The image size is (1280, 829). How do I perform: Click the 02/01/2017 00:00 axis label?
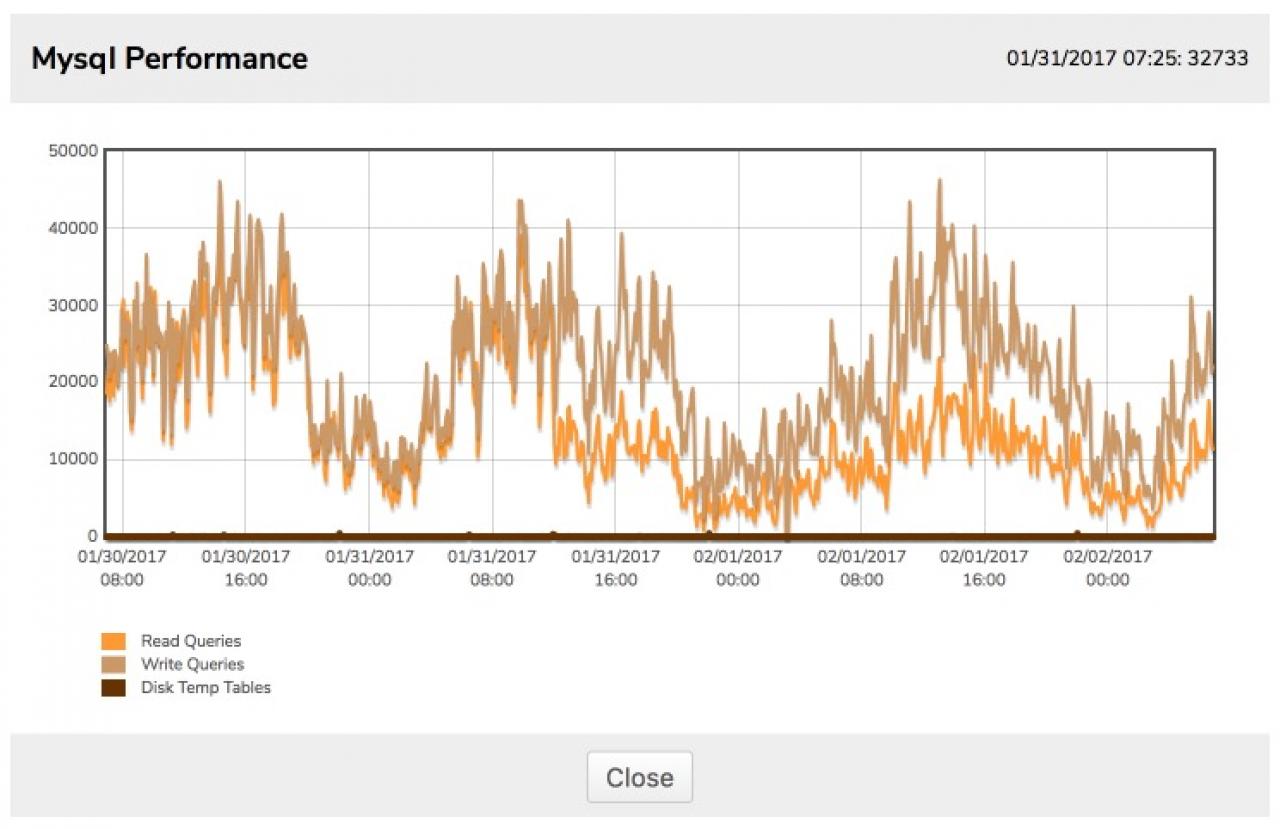[738, 568]
